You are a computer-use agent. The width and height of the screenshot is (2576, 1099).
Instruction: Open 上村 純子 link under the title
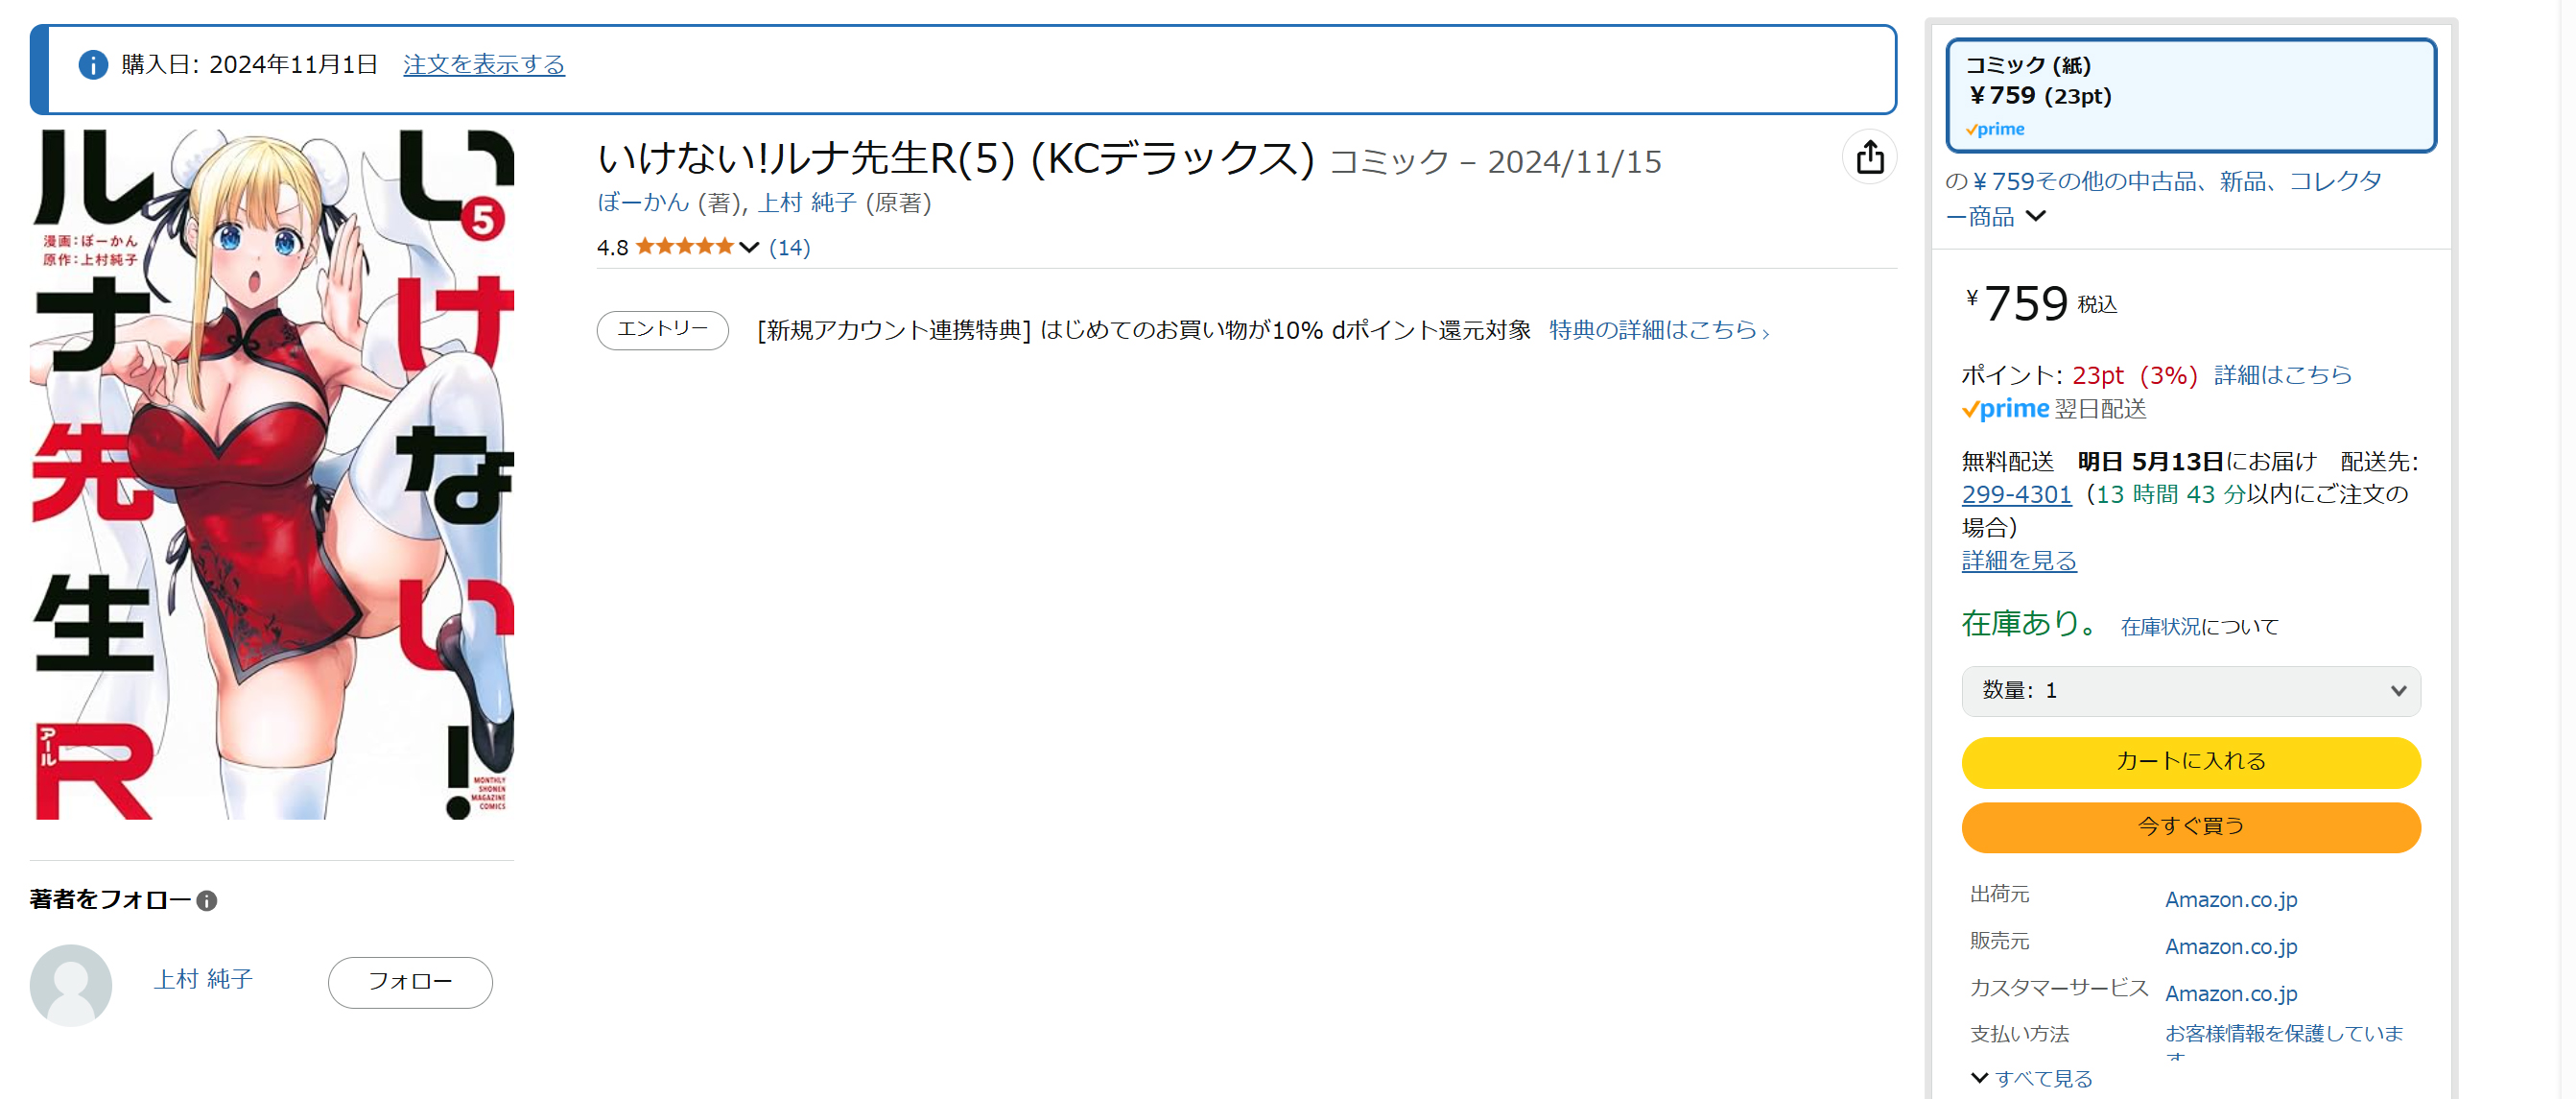pyautogui.click(x=807, y=203)
